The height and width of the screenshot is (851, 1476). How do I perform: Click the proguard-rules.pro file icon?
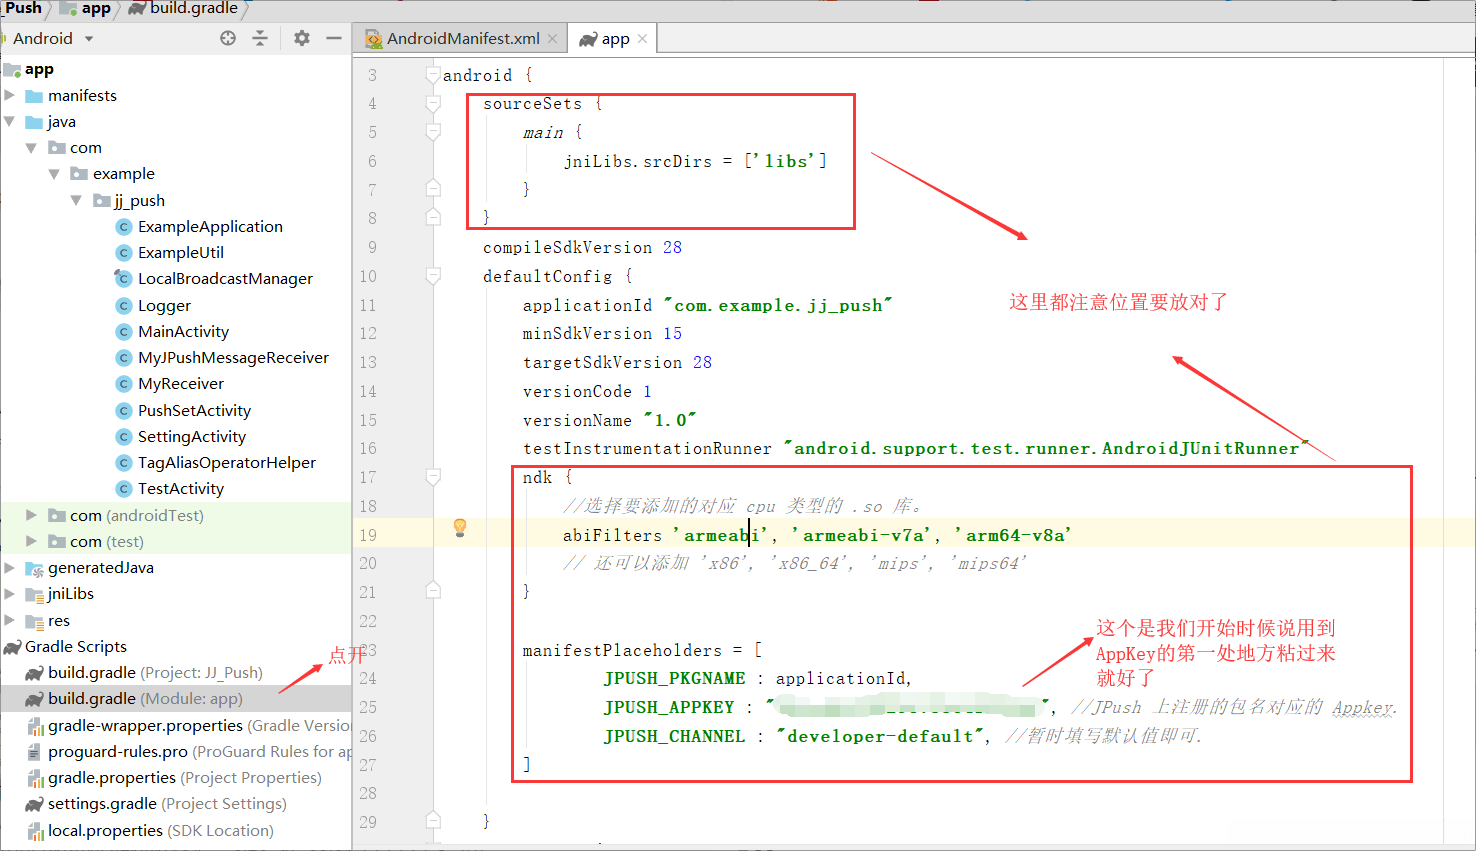(35, 752)
